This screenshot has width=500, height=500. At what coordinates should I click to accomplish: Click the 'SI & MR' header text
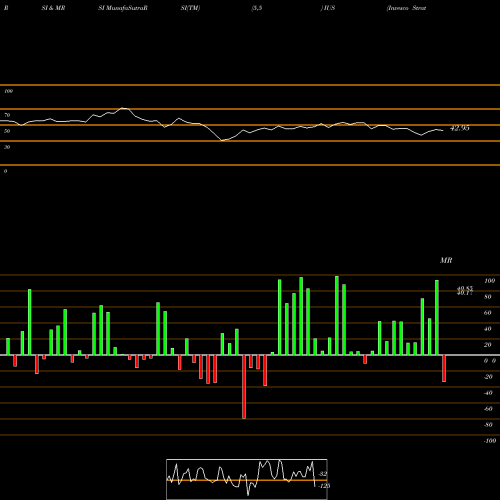click(53, 8)
